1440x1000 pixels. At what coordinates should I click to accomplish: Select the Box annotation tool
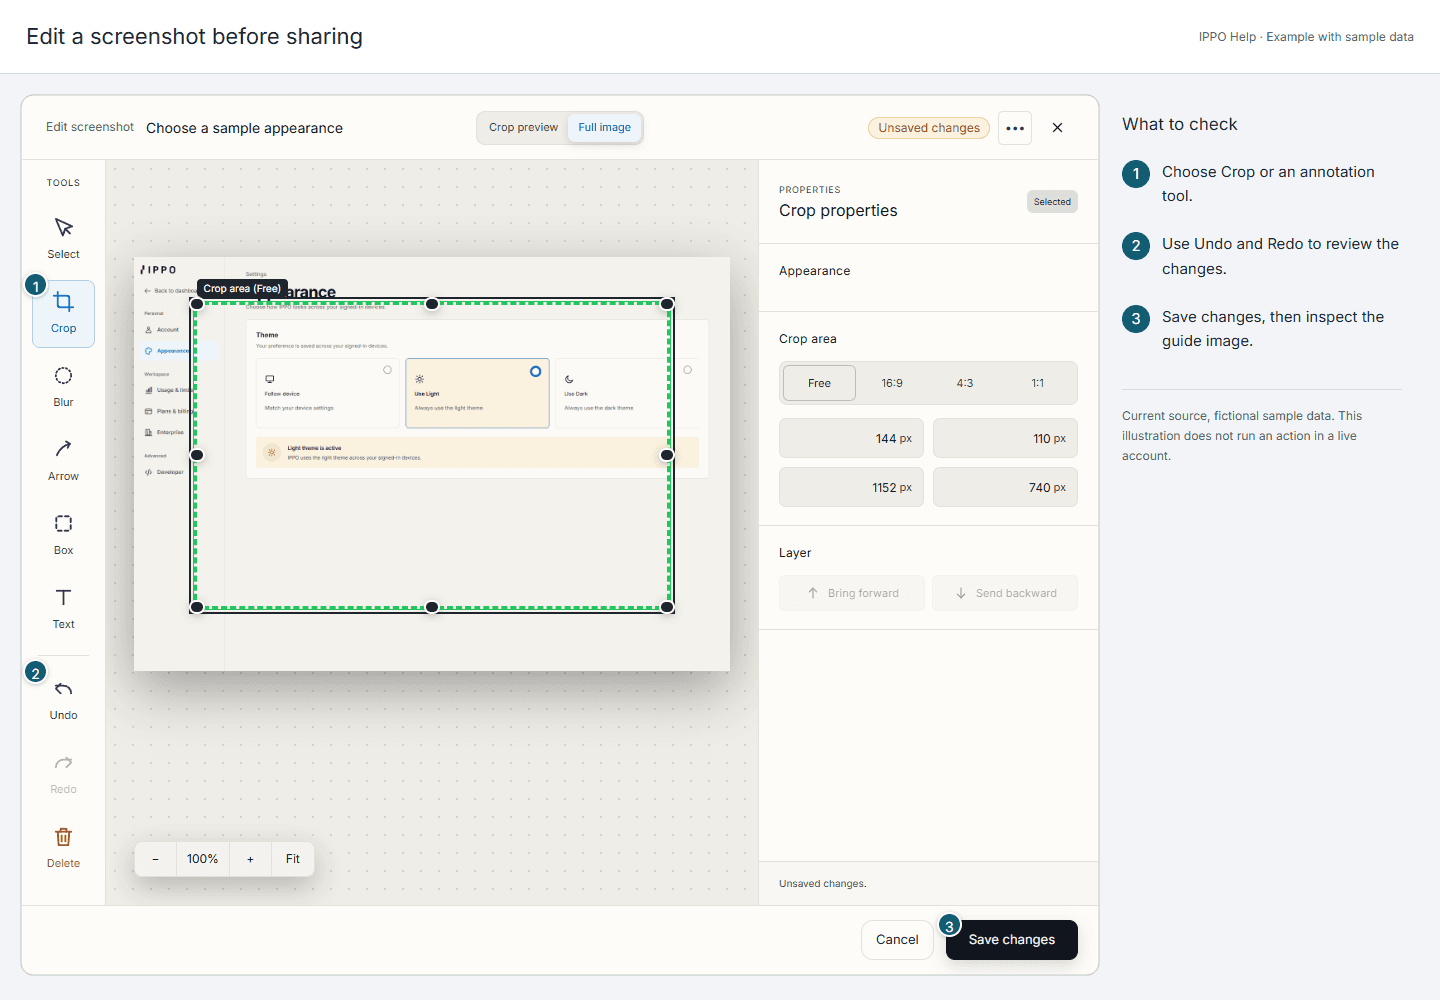point(63,535)
